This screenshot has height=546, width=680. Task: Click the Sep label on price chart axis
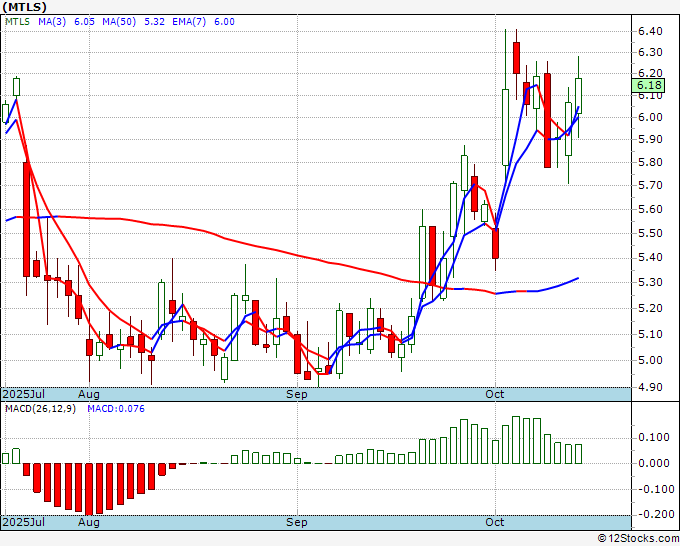pos(297,394)
